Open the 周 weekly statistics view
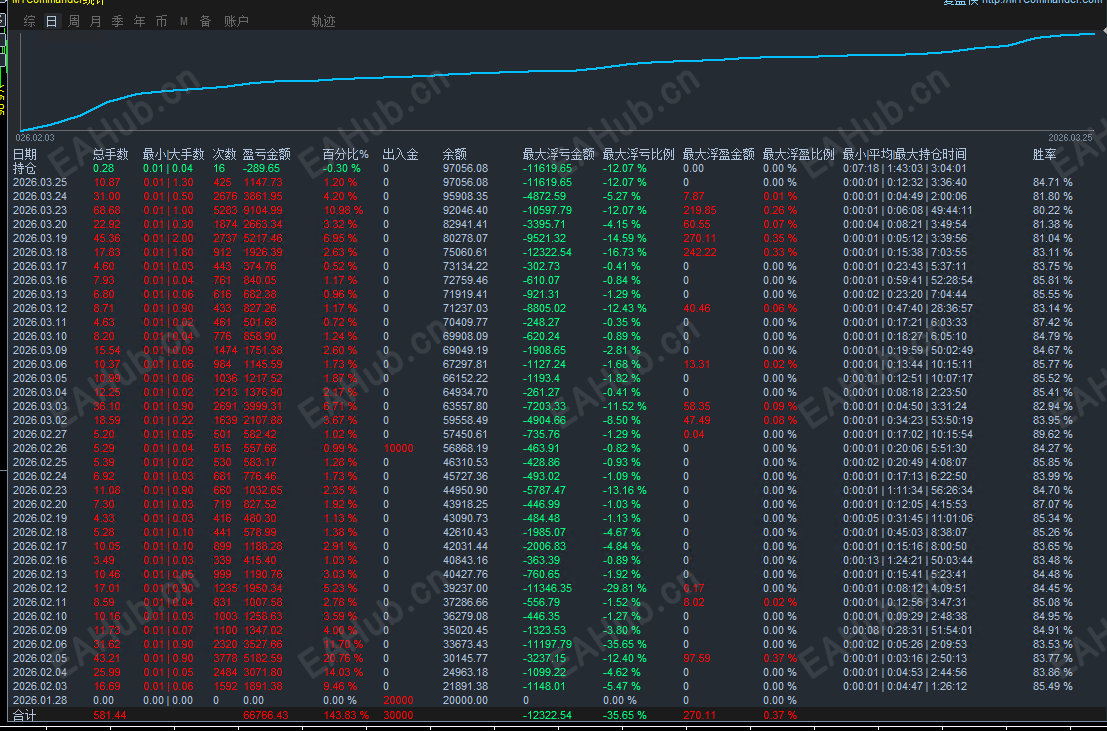Screen dimensions: 1107x731 pyautogui.click(x=75, y=20)
